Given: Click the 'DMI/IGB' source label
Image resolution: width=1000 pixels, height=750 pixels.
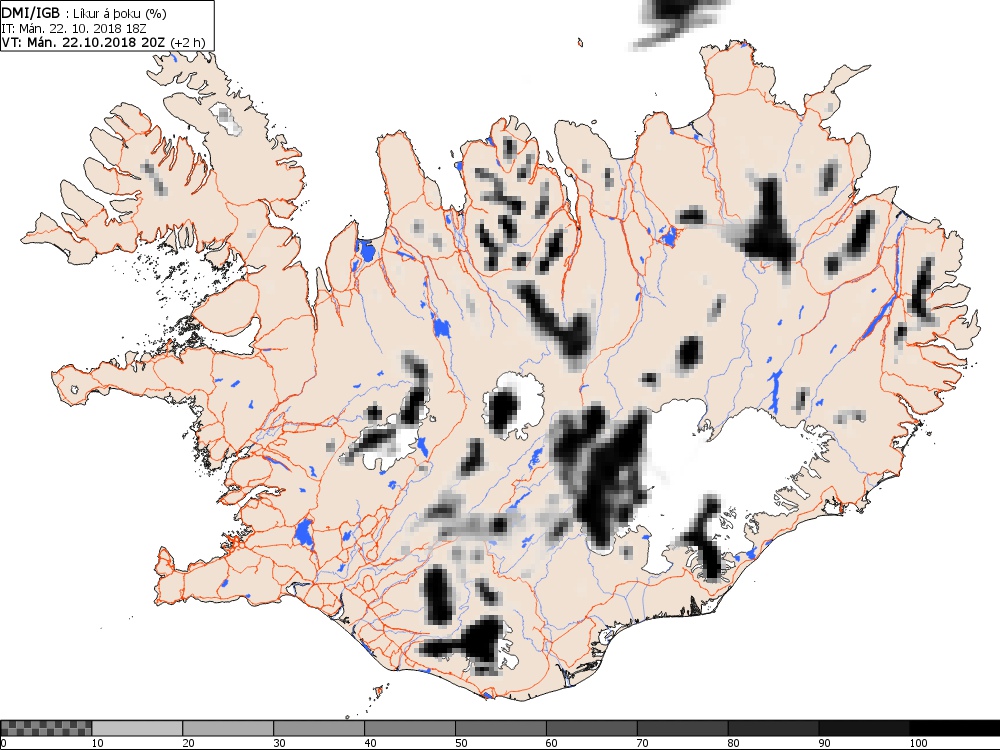Looking at the screenshot, I should click(x=31, y=13).
